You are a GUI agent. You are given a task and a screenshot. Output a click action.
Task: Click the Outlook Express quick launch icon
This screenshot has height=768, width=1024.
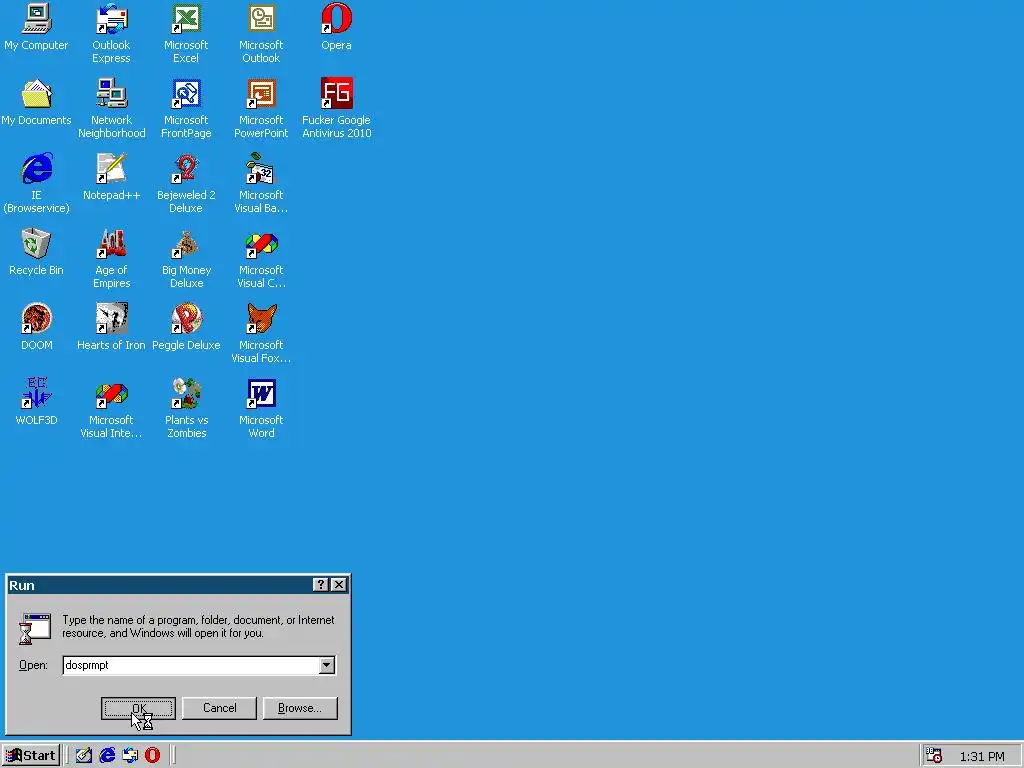point(130,756)
